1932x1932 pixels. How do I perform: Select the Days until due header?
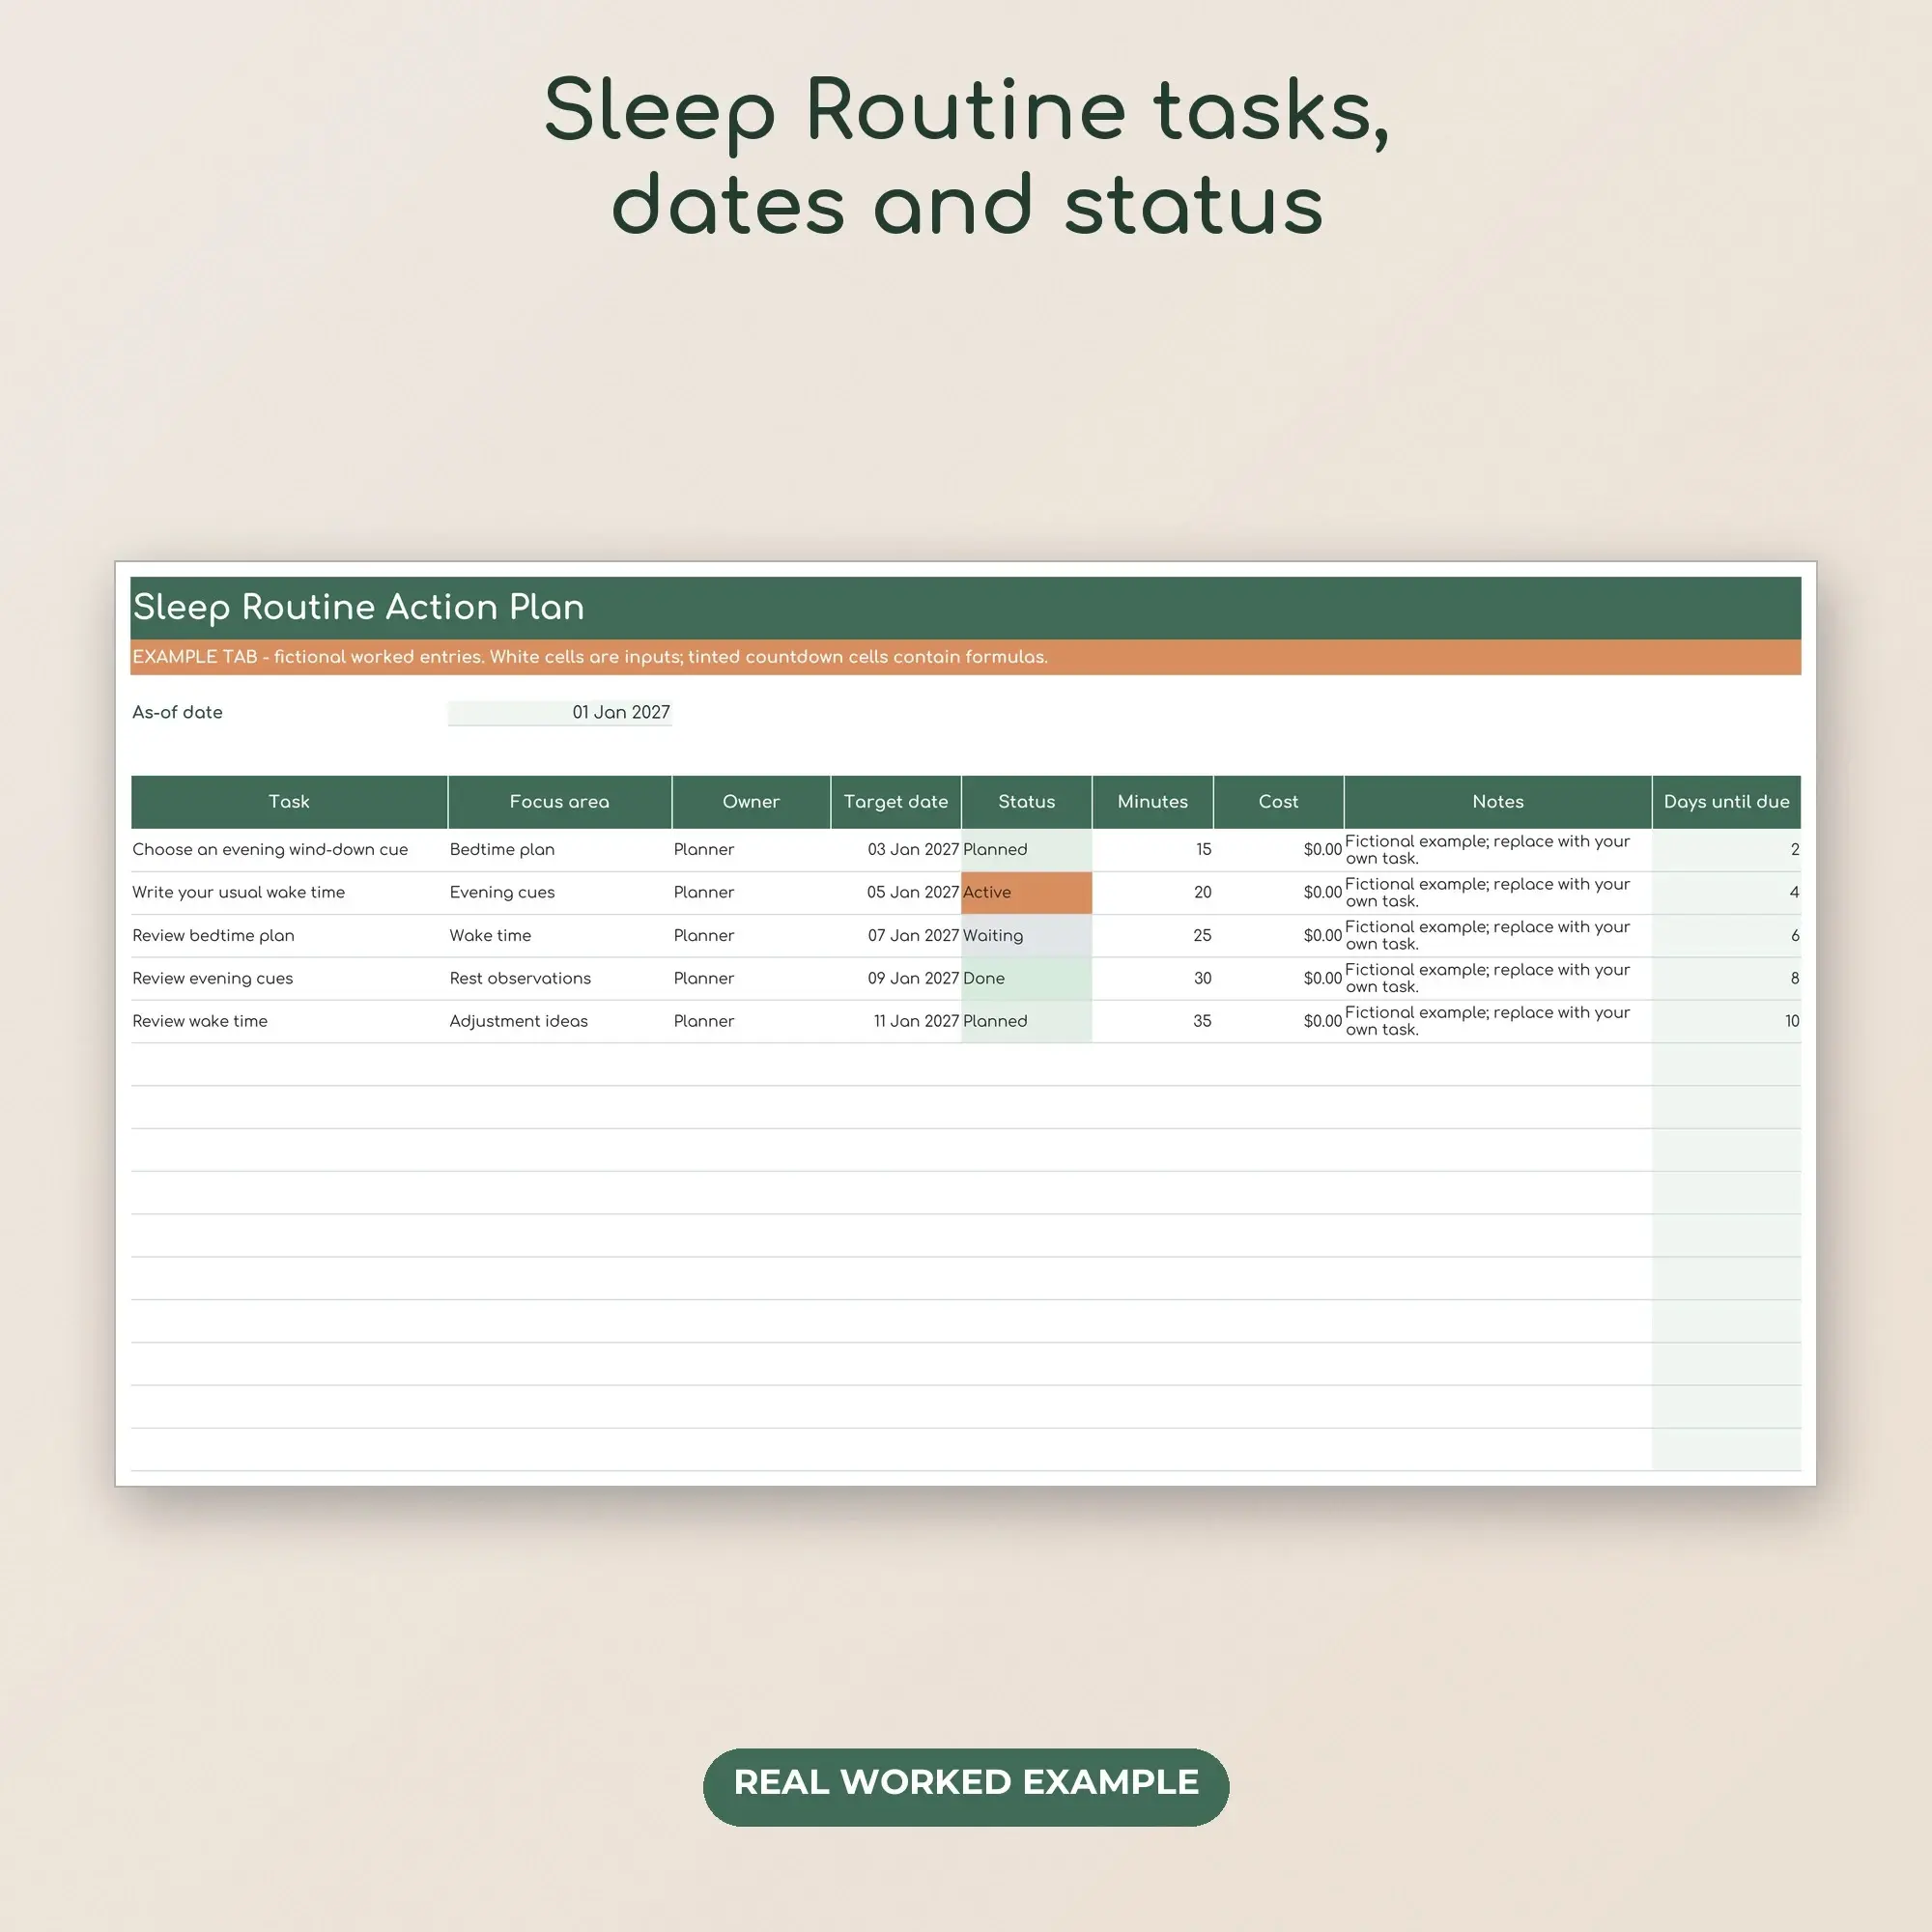[x=1727, y=801]
